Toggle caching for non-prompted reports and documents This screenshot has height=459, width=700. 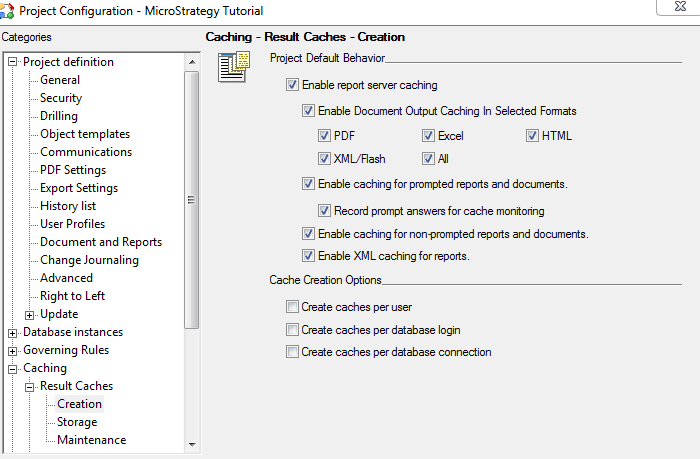308,233
